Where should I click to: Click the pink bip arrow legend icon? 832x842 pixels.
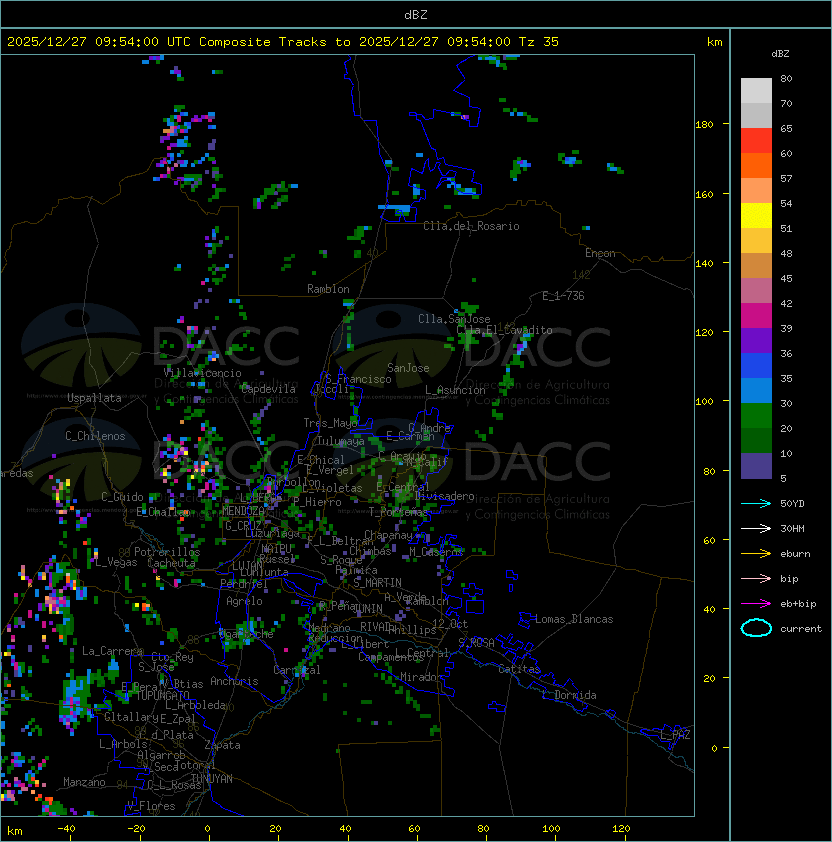(x=756, y=578)
